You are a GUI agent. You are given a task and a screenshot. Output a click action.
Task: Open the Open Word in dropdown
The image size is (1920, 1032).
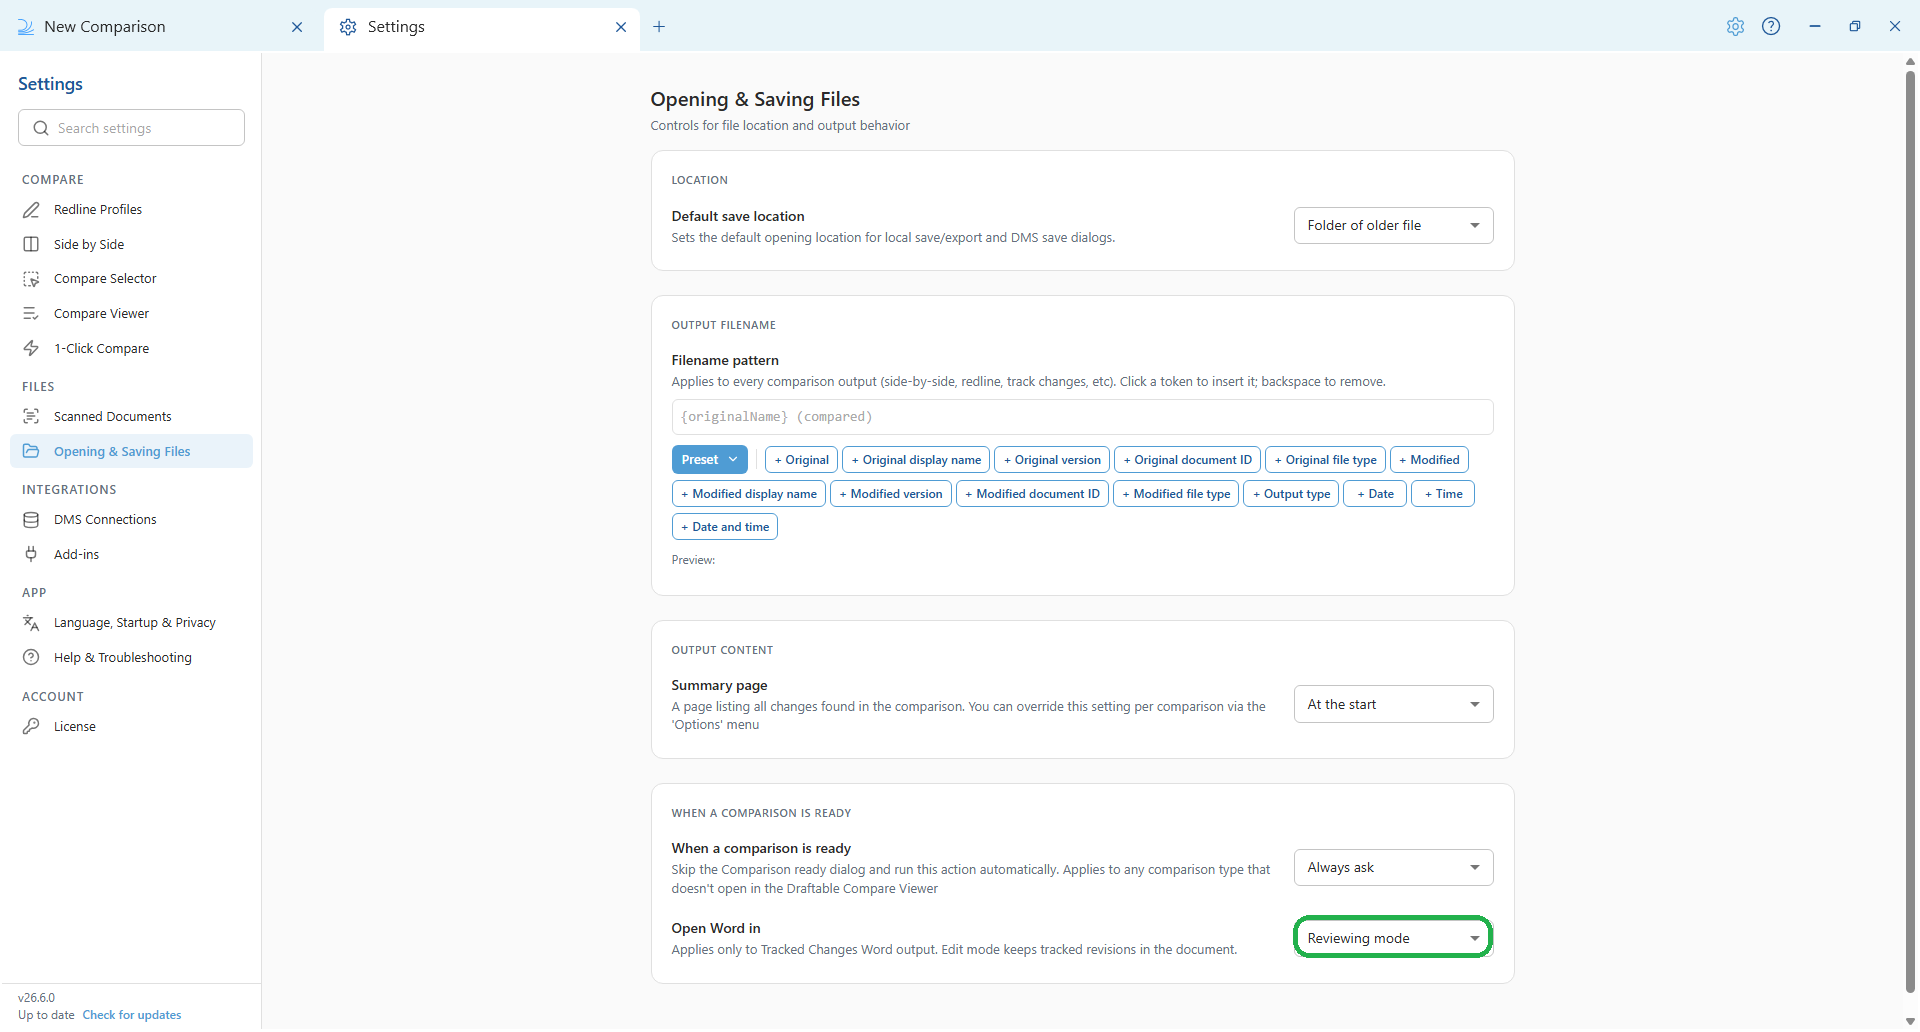pyautogui.click(x=1393, y=939)
